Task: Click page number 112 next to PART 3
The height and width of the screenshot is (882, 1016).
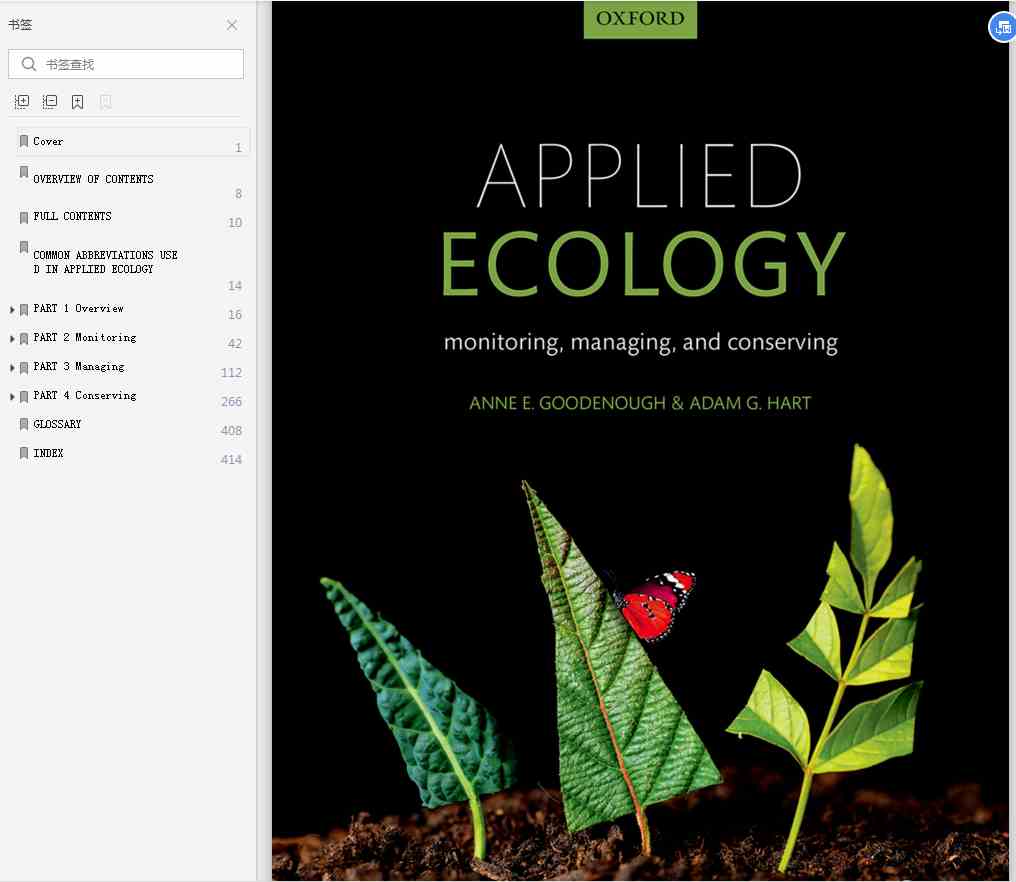Action: pyautogui.click(x=231, y=373)
